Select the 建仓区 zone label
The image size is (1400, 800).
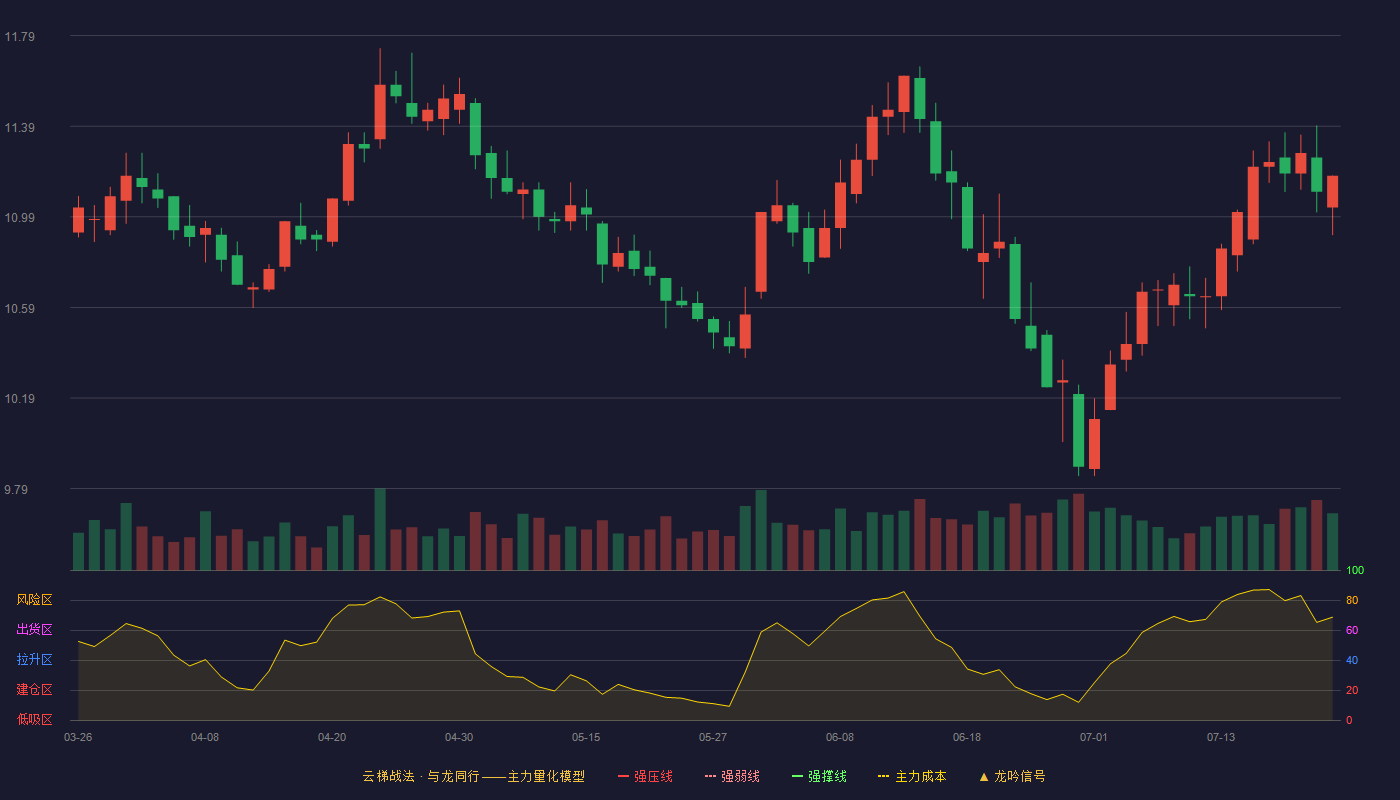click(x=34, y=690)
